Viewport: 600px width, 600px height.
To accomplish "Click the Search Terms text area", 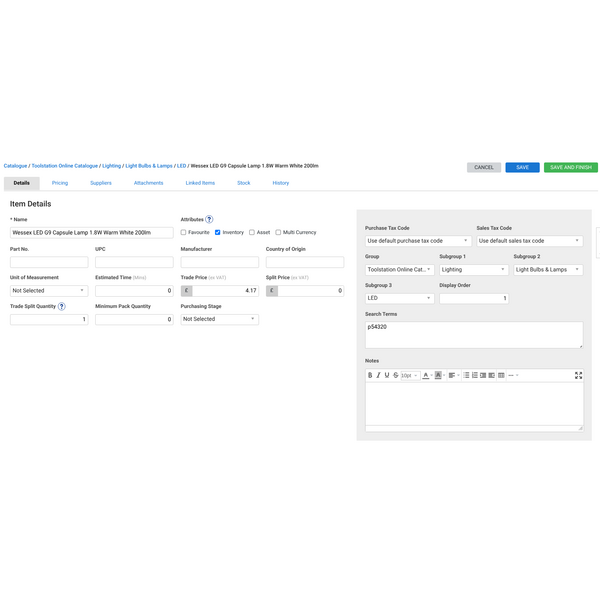I will tap(474, 335).
